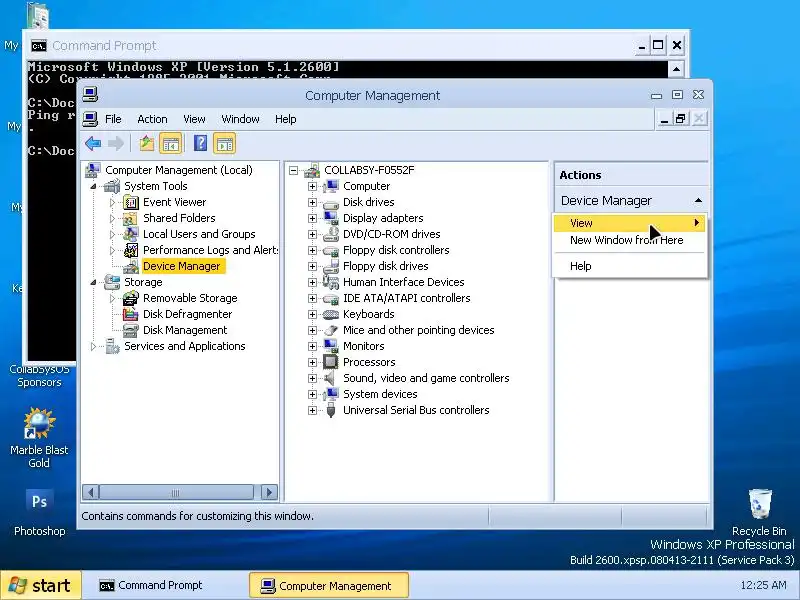Click console tree scrollbar left arrow

[90, 492]
